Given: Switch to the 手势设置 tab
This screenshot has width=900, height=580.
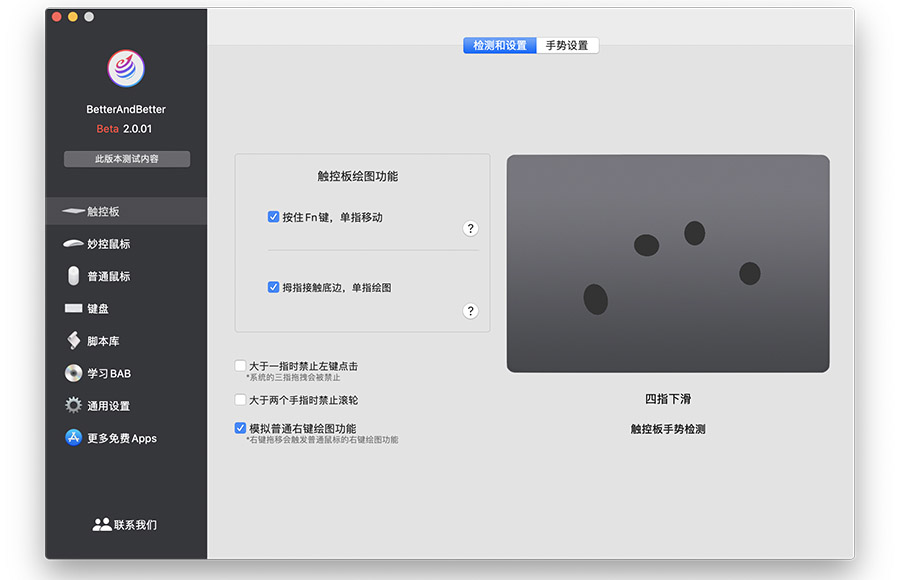Looking at the screenshot, I should (567, 45).
